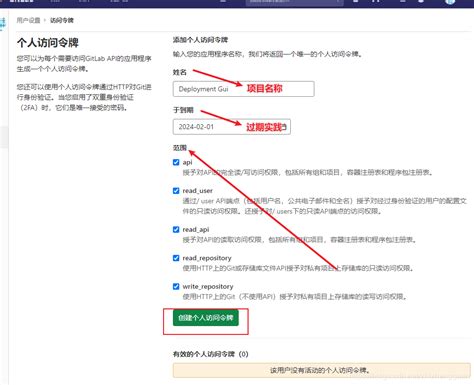474x385 pixels.
Task: Click the 'read_api' scope label text
Action: [196, 230]
